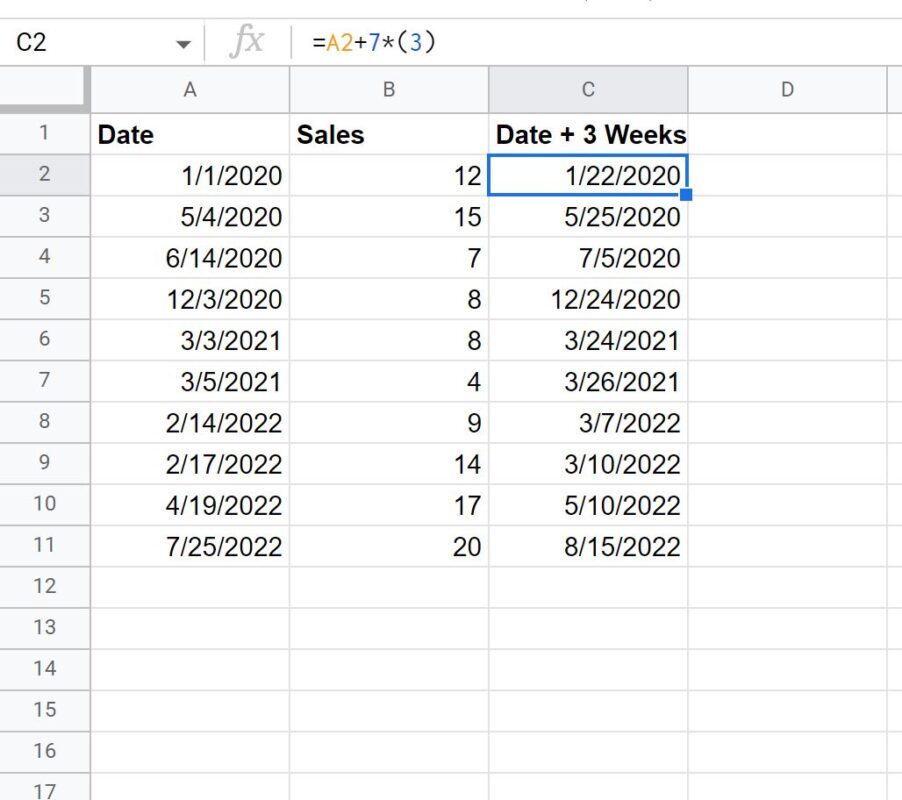Click sales value 17

pos(389,505)
